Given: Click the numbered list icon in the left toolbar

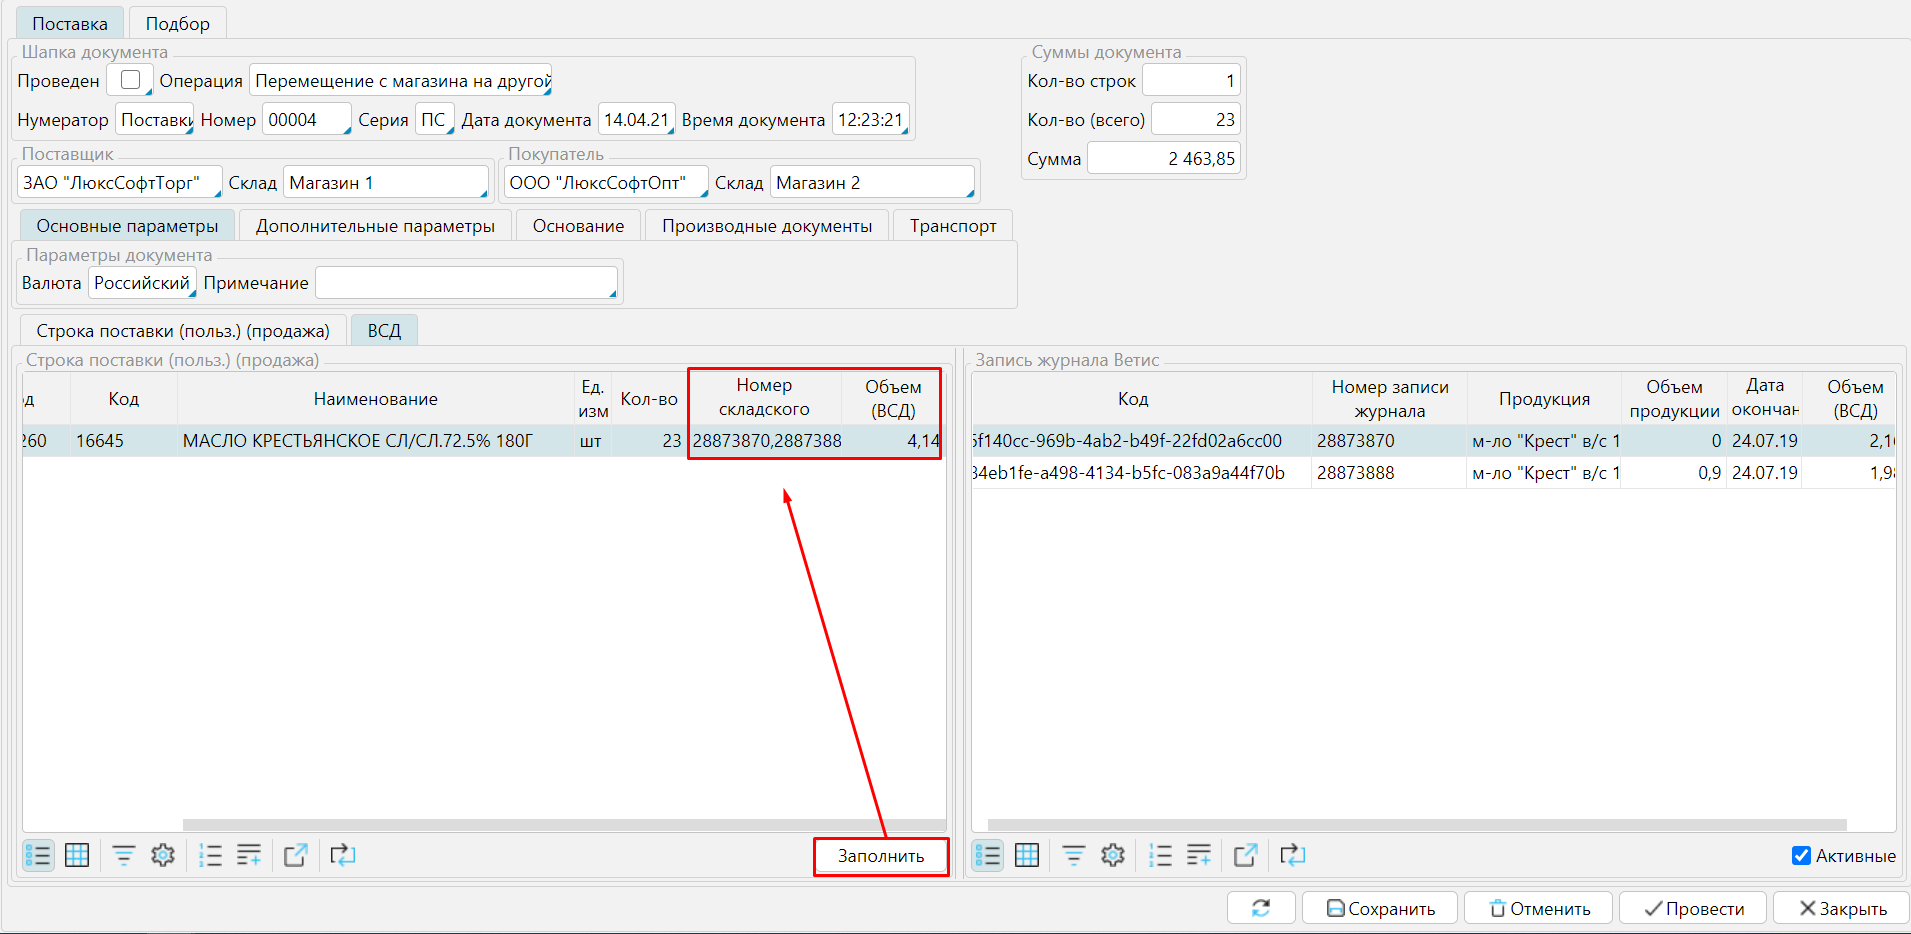Looking at the screenshot, I should click(x=210, y=855).
